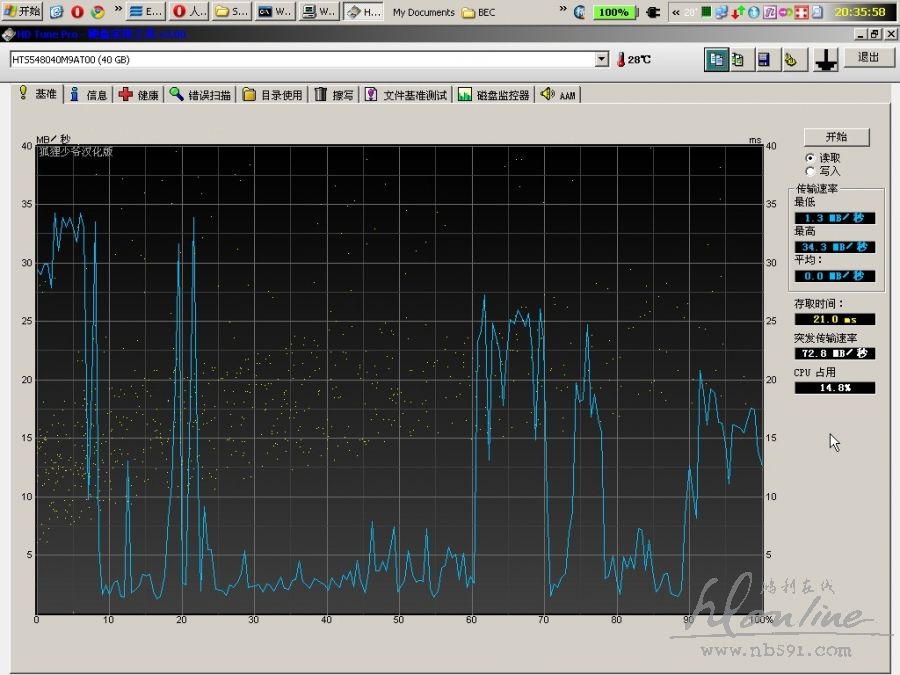Expand the quick launch overflow chevron
The image size is (900, 675).
(118, 12)
